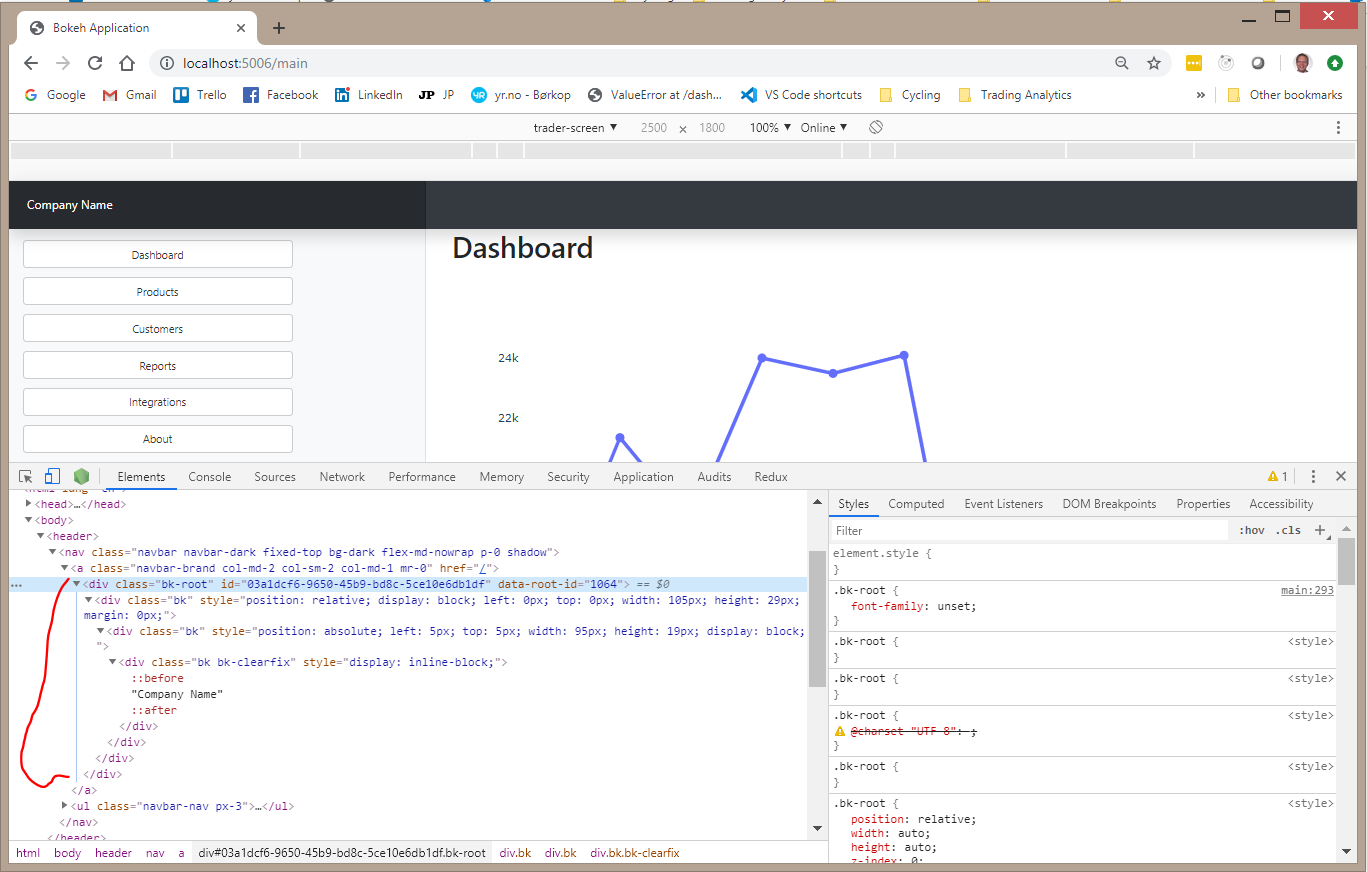Screen dimensions: 1367x872
Task: Click the bookmark star in the address bar
Action: [x=1154, y=62]
